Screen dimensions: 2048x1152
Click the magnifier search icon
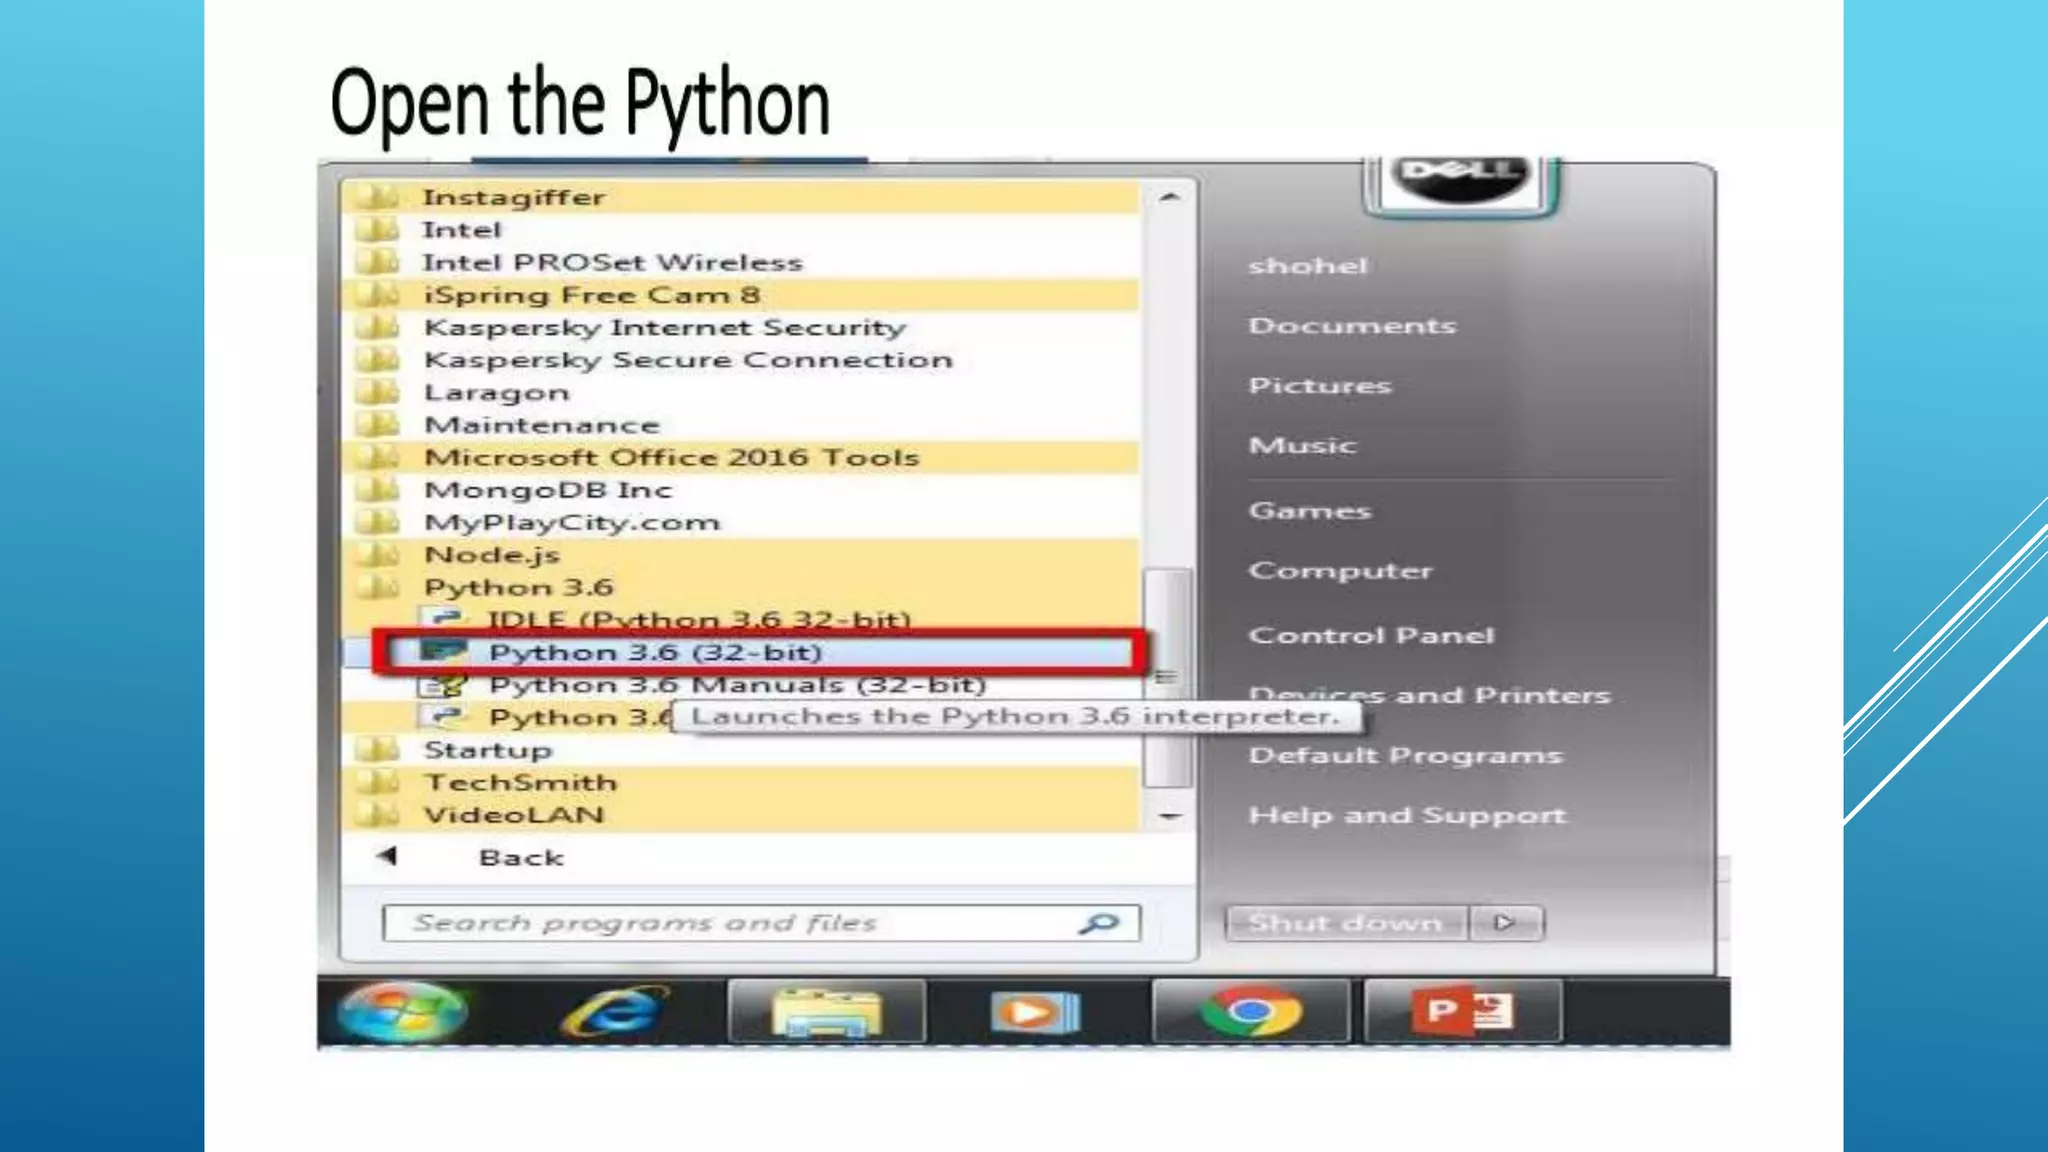pyautogui.click(x=1099, y=923)
